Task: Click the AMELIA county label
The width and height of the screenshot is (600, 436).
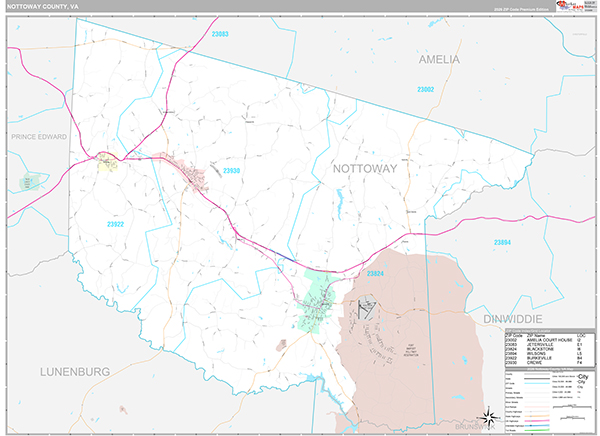Action: coord(439,59)
